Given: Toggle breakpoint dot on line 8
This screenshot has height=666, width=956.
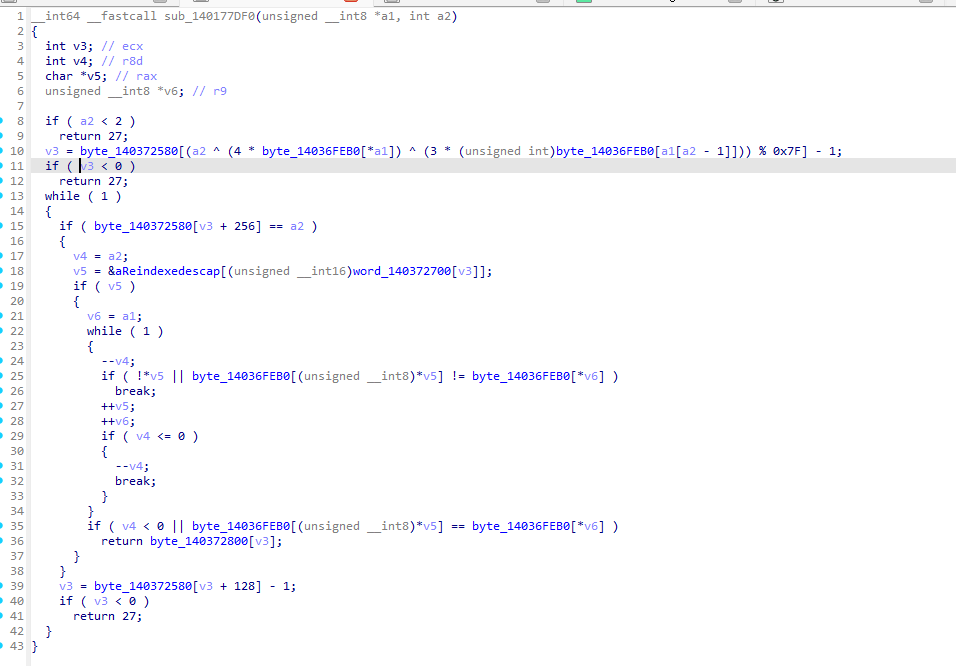Looking at the screenshot, I should 1,121.
